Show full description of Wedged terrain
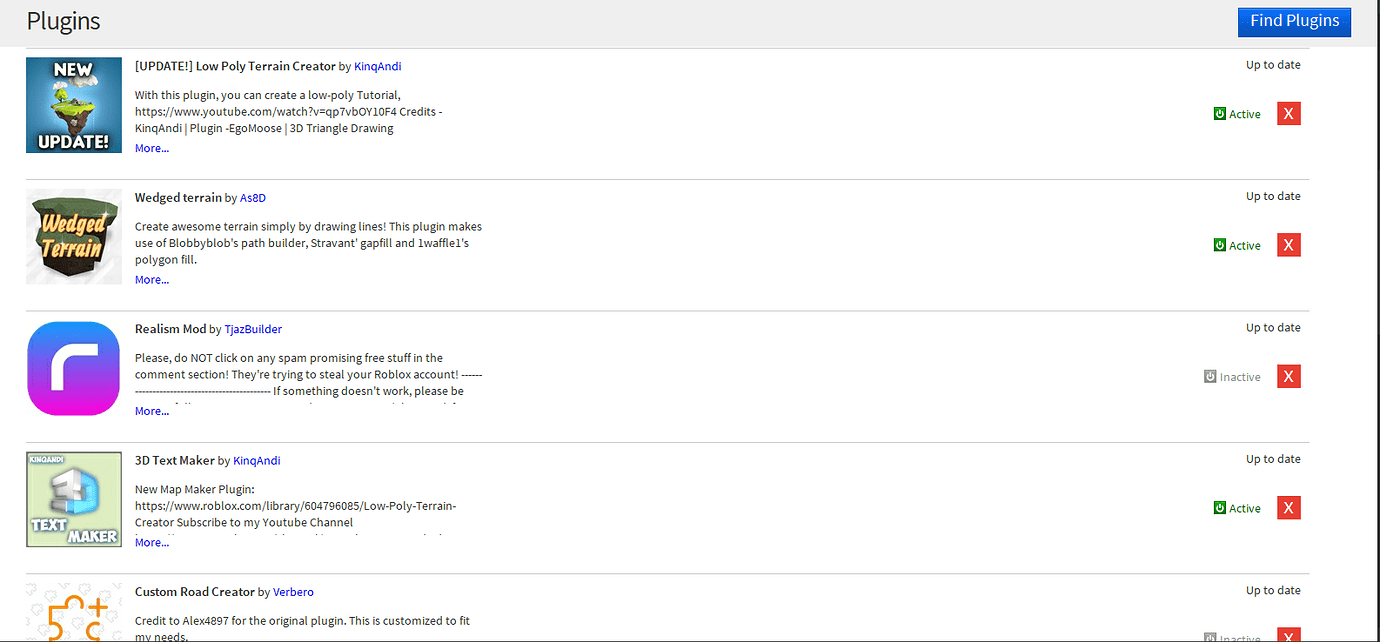This screenshot has height=642, width=1380. click(x=150, y=279)
